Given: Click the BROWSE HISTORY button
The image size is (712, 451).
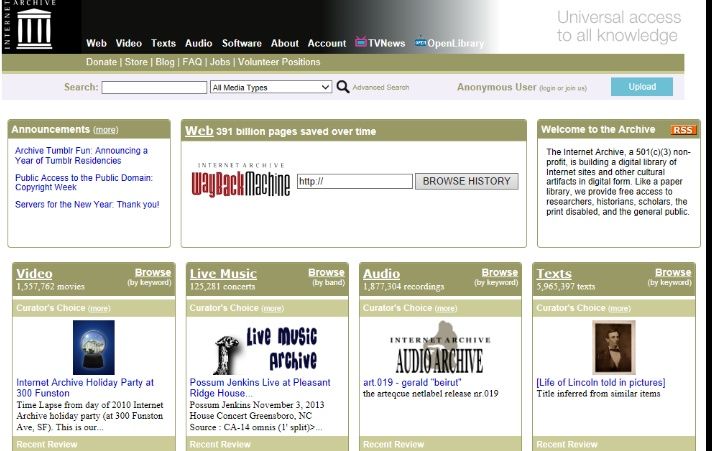Looking at the screenshot, I should [x=466, y=181].
